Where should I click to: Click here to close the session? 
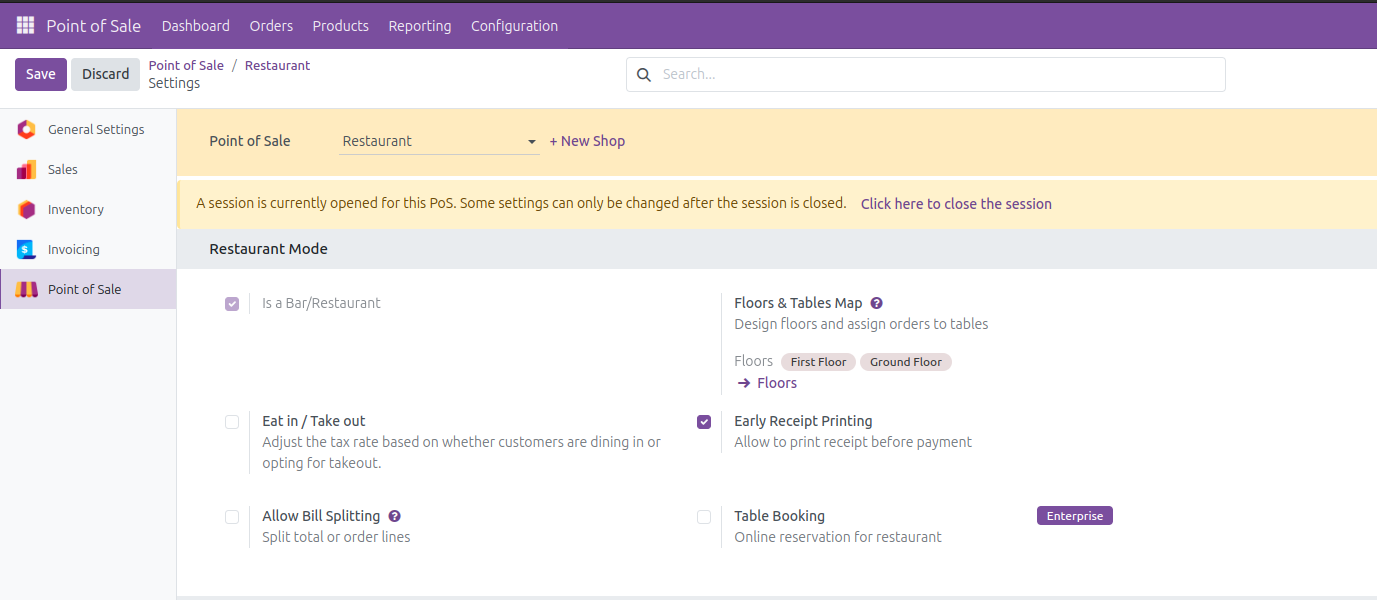(x=956, y=203)
